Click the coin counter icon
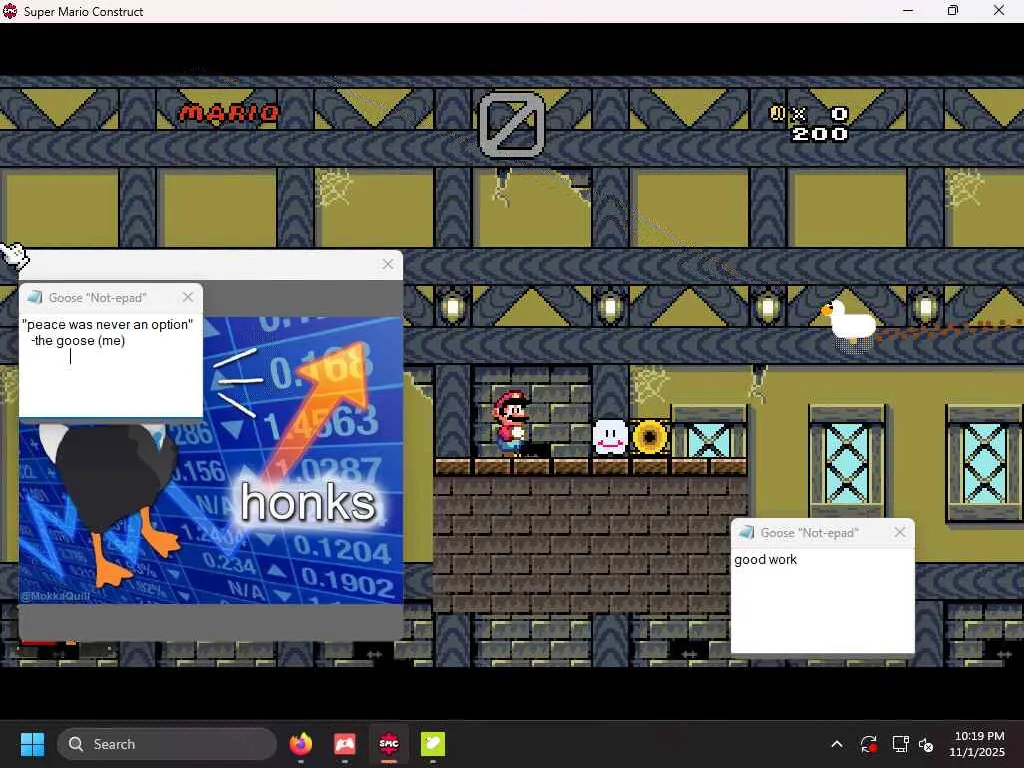 [x=777, y=113]
